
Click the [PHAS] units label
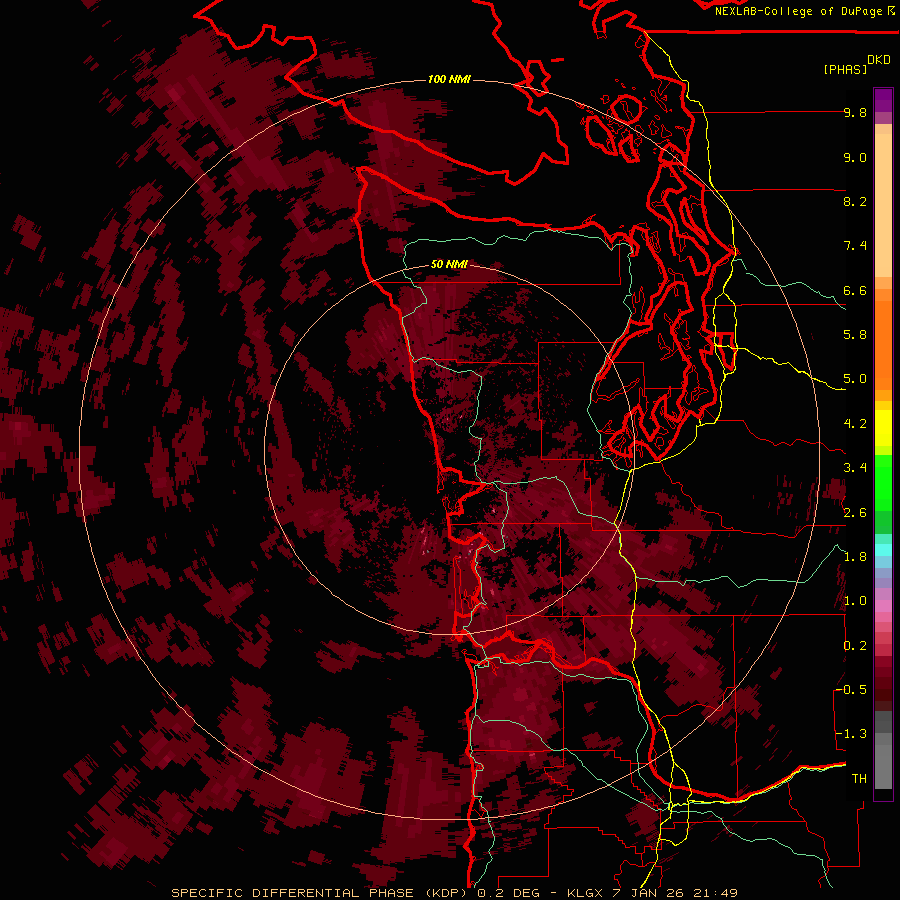pyautogui.click(x=845, y=69)
